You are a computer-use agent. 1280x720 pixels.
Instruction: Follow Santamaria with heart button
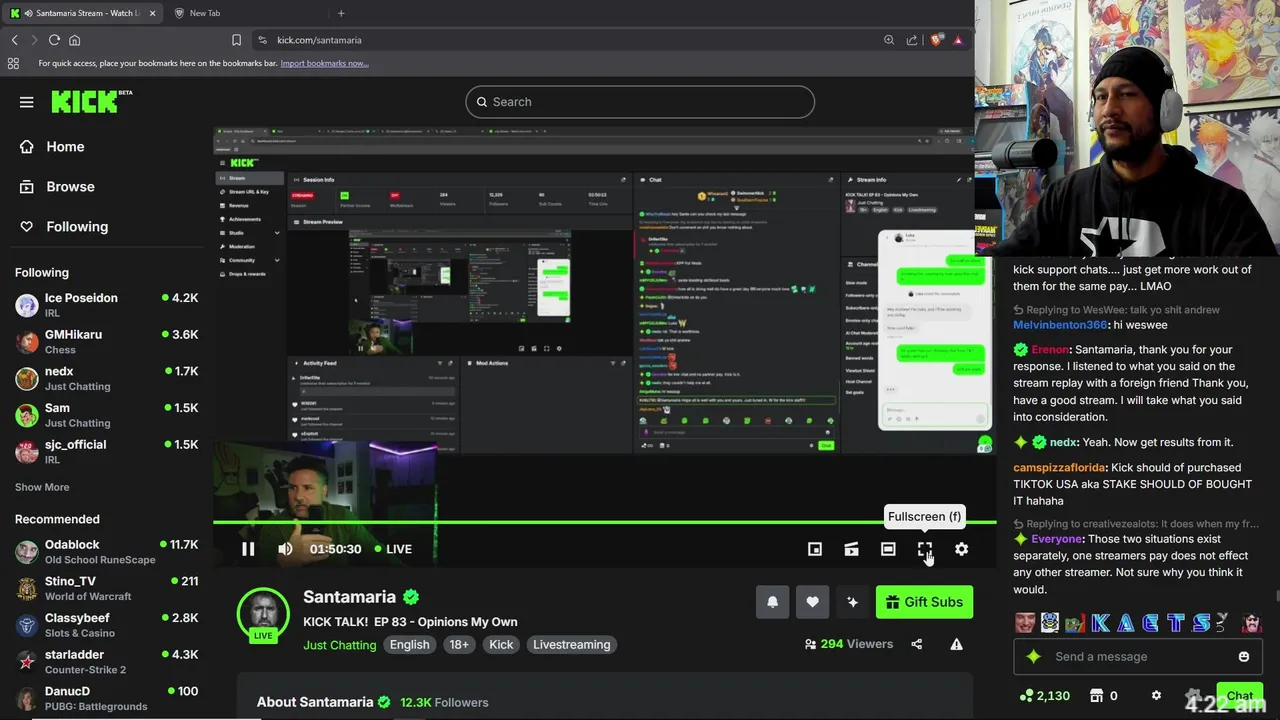(812, 602)
